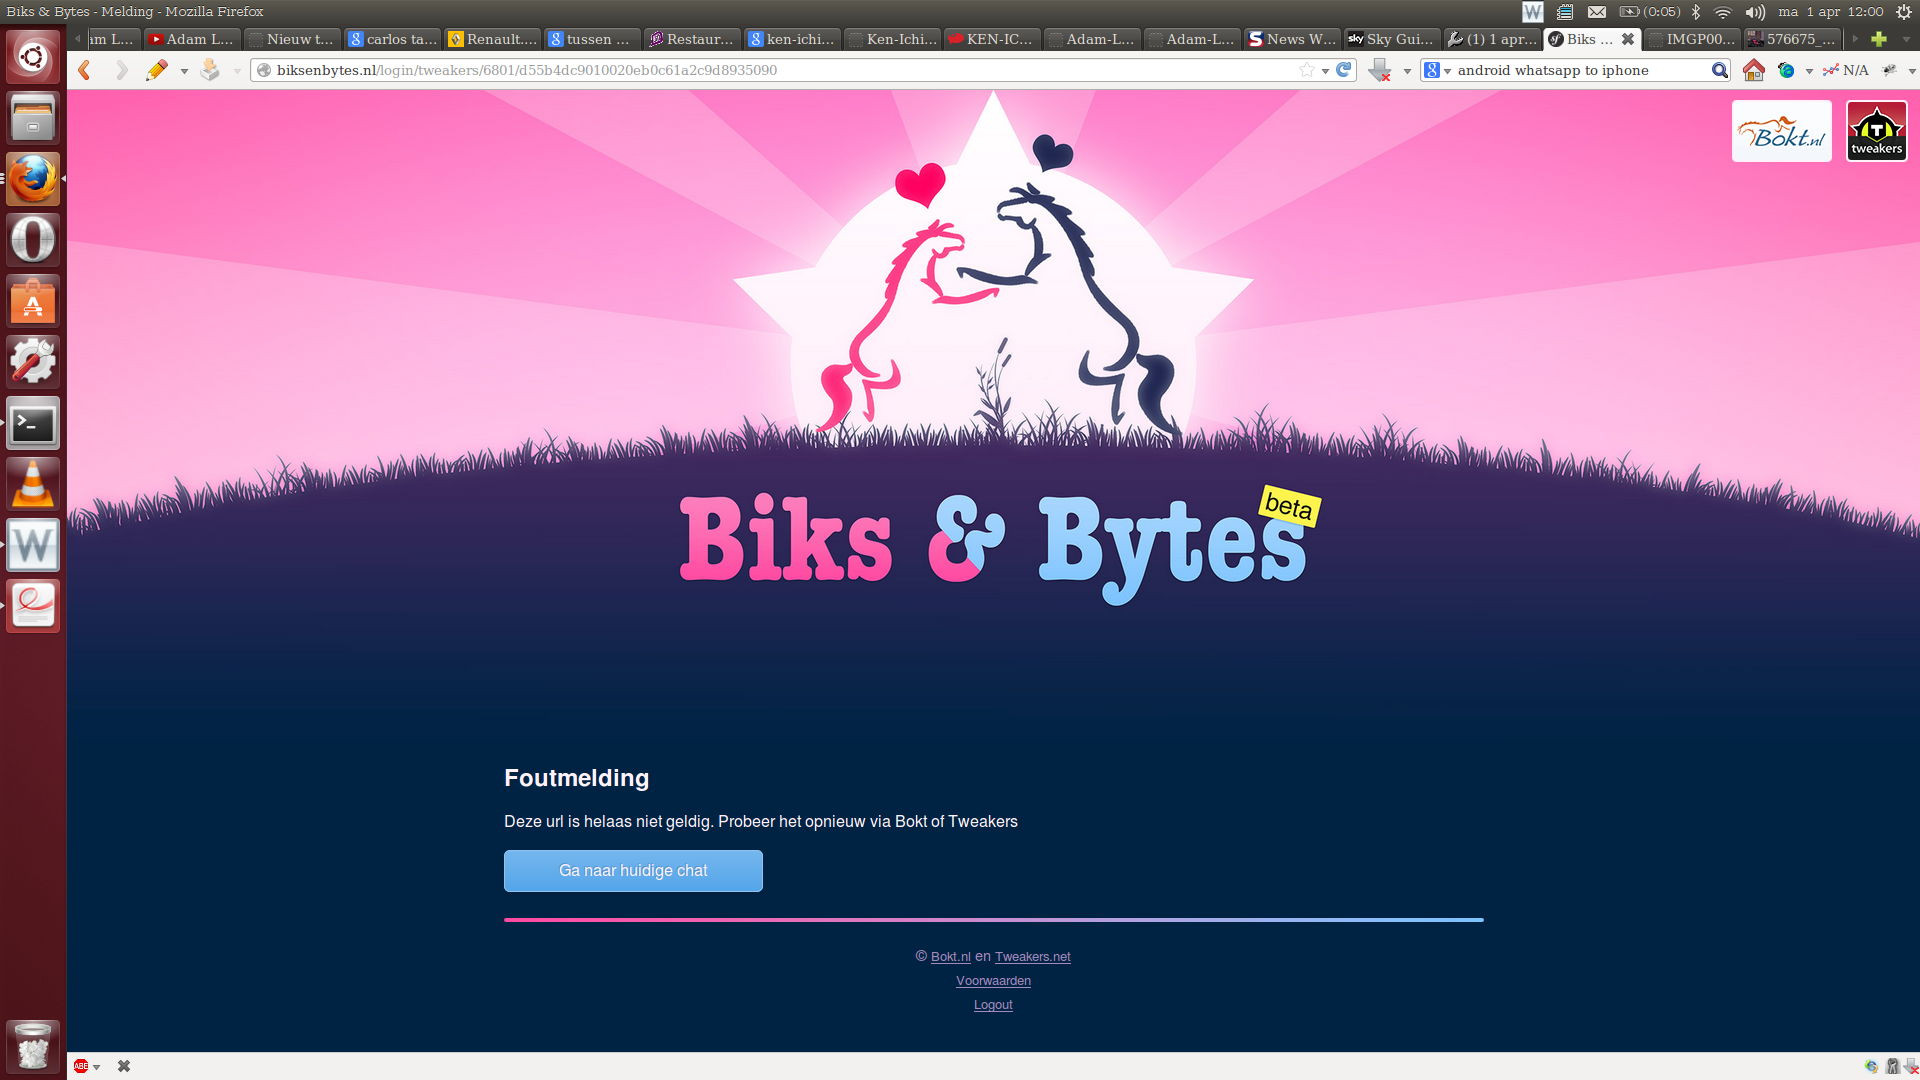Open the Google search engine selector

[1437, 70]
